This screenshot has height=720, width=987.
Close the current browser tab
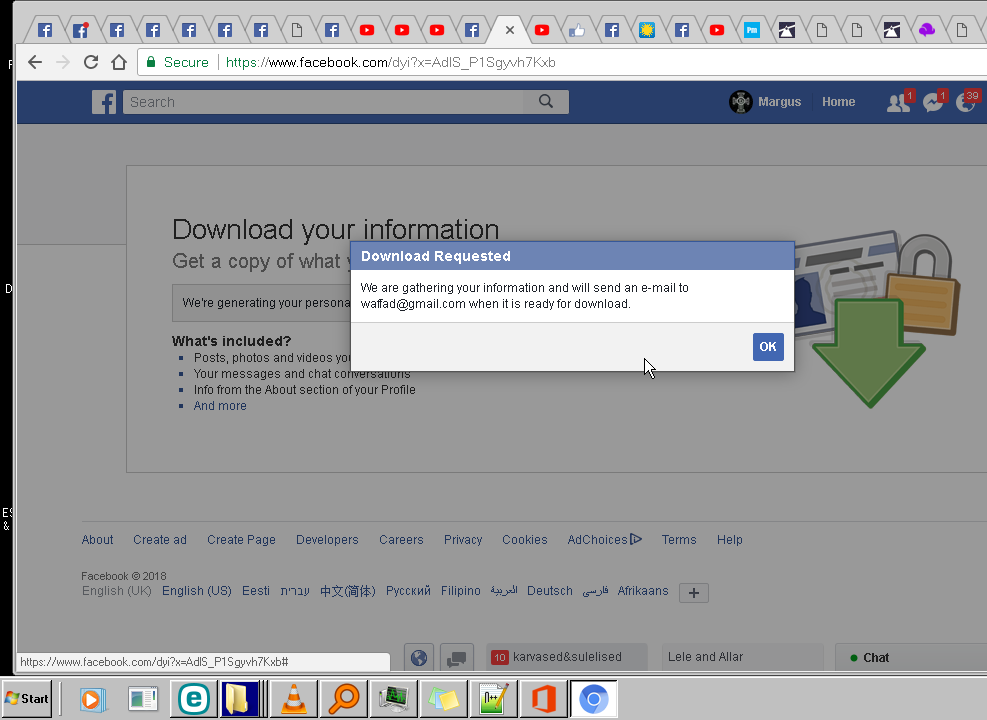(510, 30)
